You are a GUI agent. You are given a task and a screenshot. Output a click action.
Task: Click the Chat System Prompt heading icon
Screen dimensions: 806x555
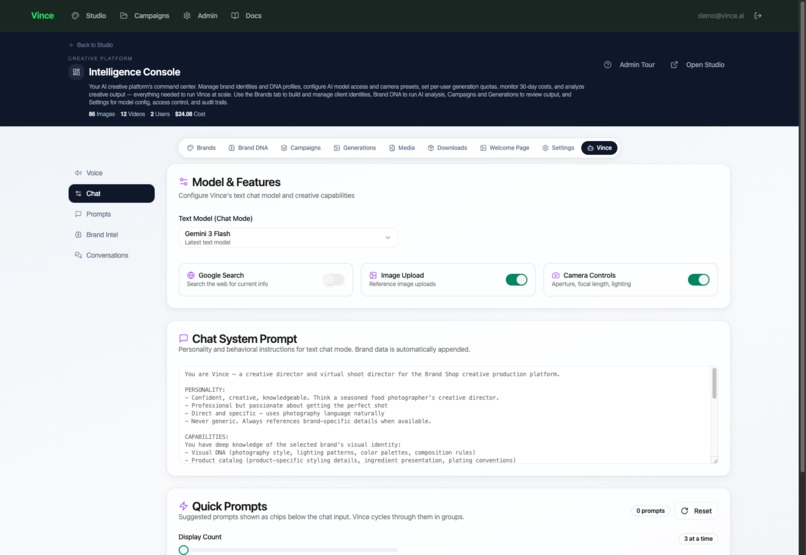click(184, 338)
